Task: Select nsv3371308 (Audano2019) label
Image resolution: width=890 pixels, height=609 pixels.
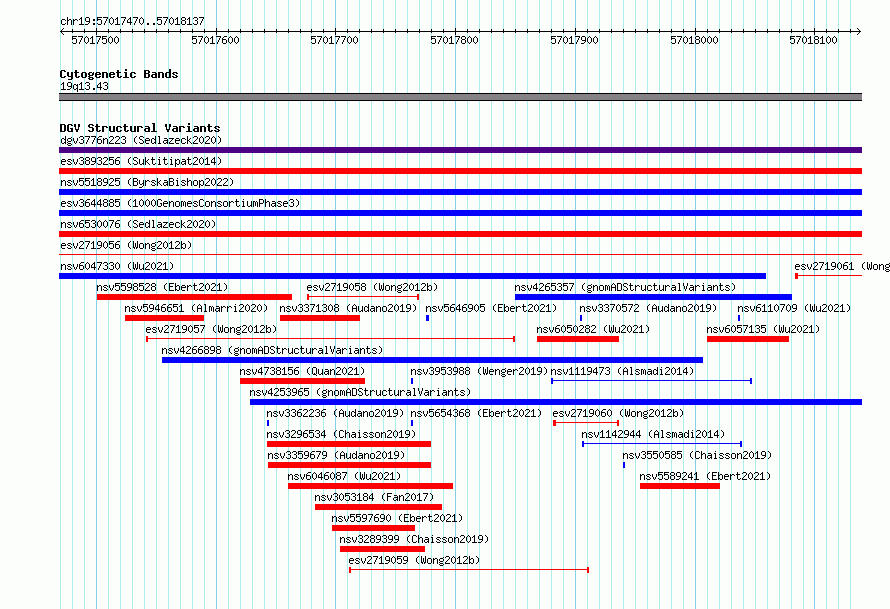Action: [x=349, y=308]
